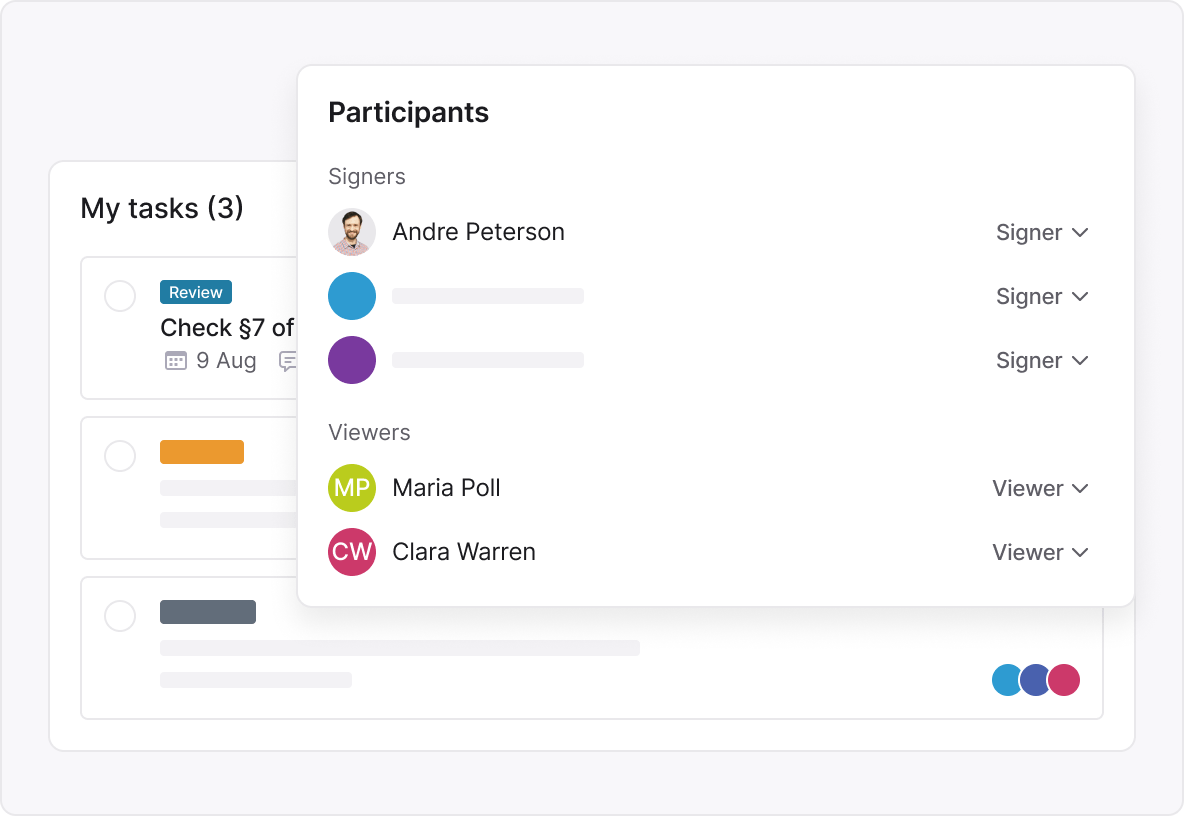Open Maria Poll's Viewer role dropdown
This screenshot has height=816, width=1184.
pos(1039,488)
